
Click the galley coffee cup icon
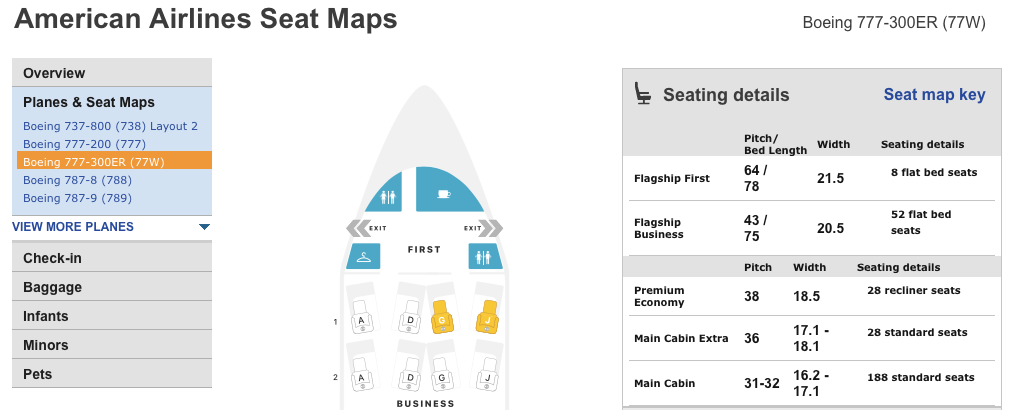pos(449,189)
